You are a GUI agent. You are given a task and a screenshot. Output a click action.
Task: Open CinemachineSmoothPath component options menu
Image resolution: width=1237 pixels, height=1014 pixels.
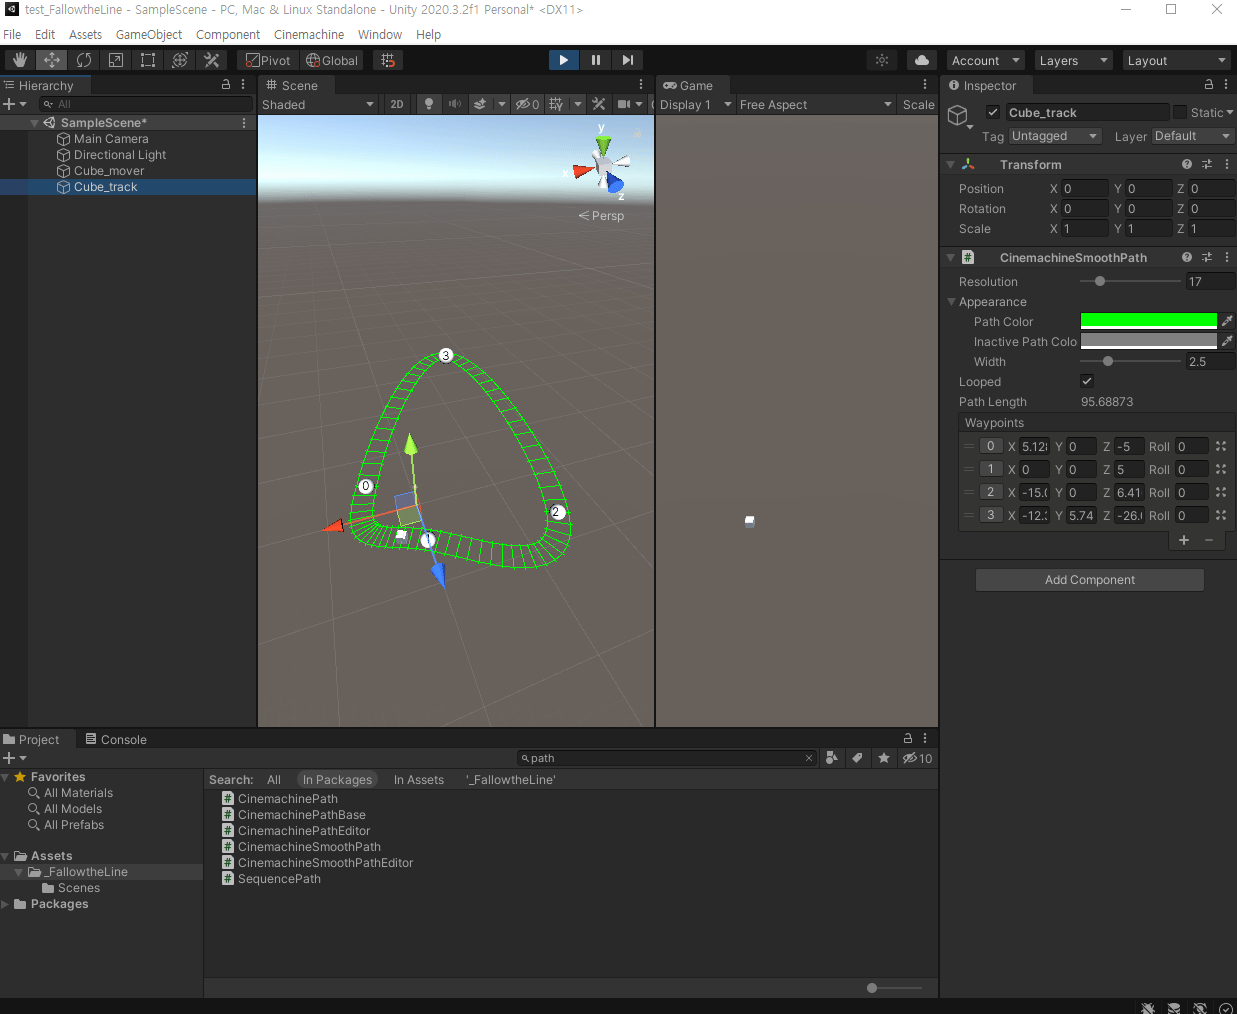[1227, 257]
